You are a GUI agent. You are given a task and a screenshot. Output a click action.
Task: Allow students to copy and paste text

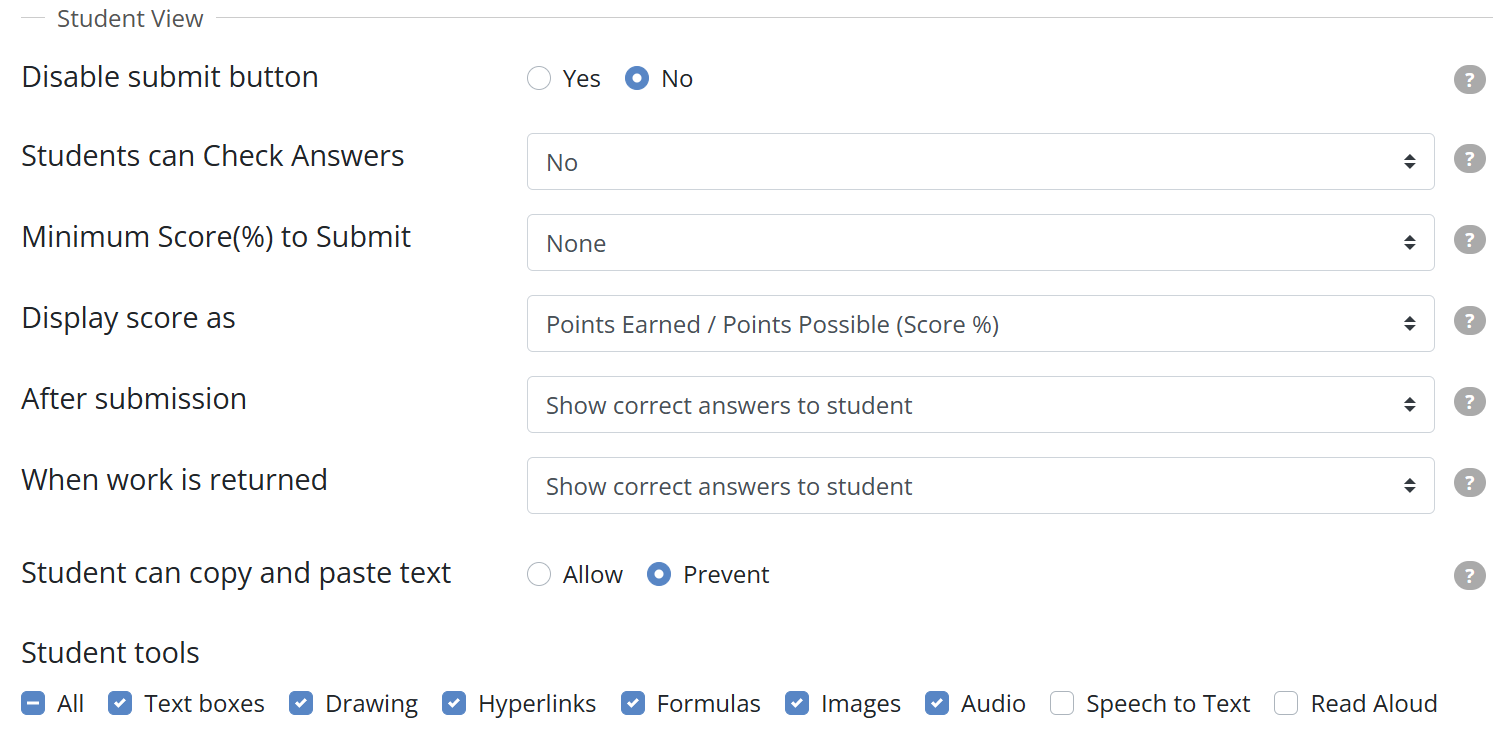tap(539, 575)
